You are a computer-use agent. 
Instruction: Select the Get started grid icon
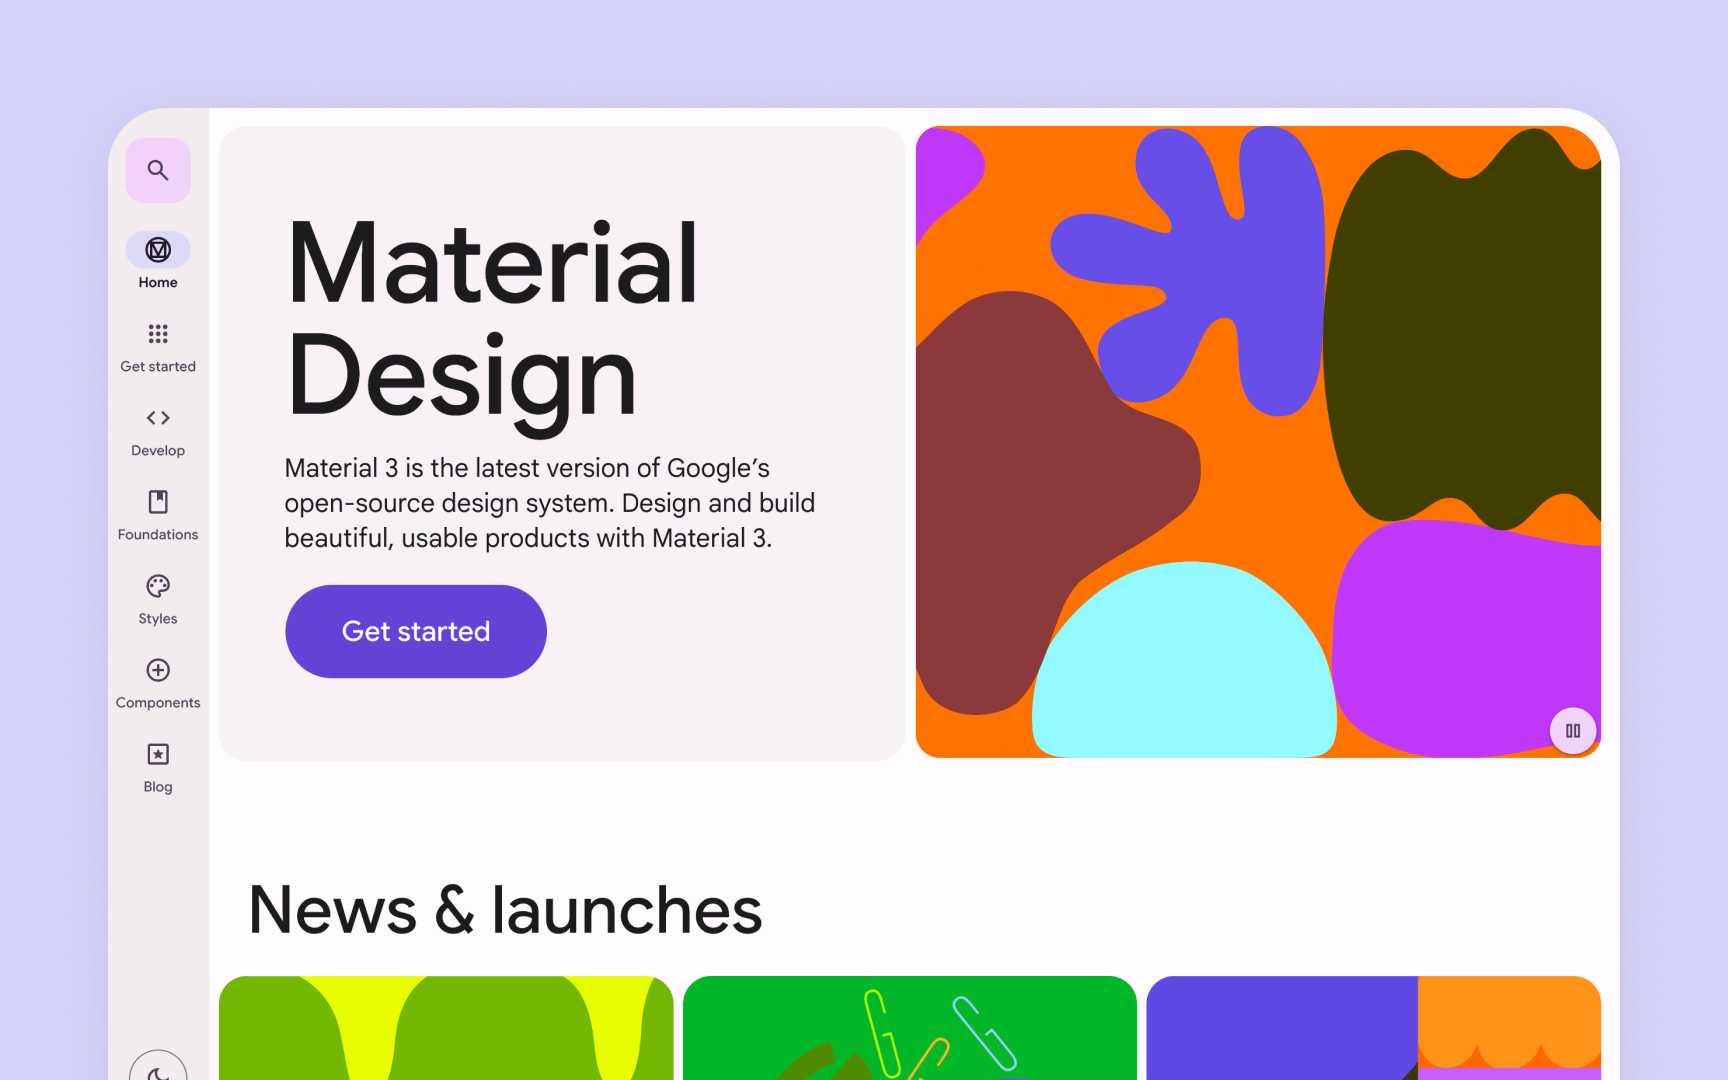[x=157, y=334]
